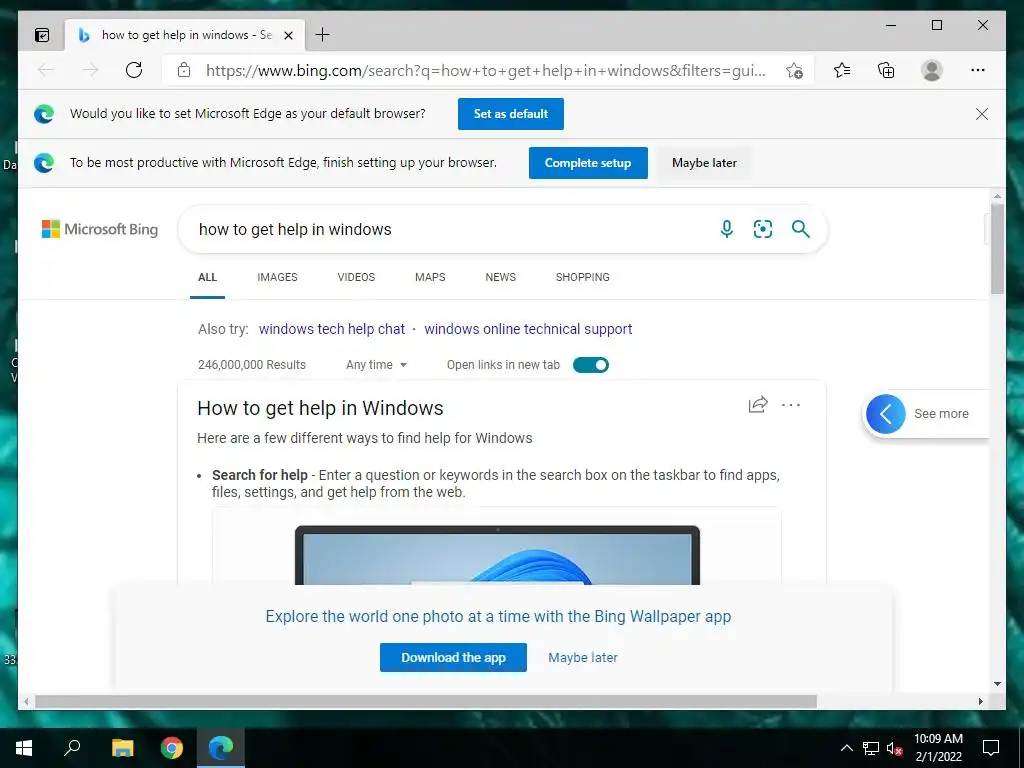
Task: Click the scroll down arrow
Action: click(x=997, y=684)
